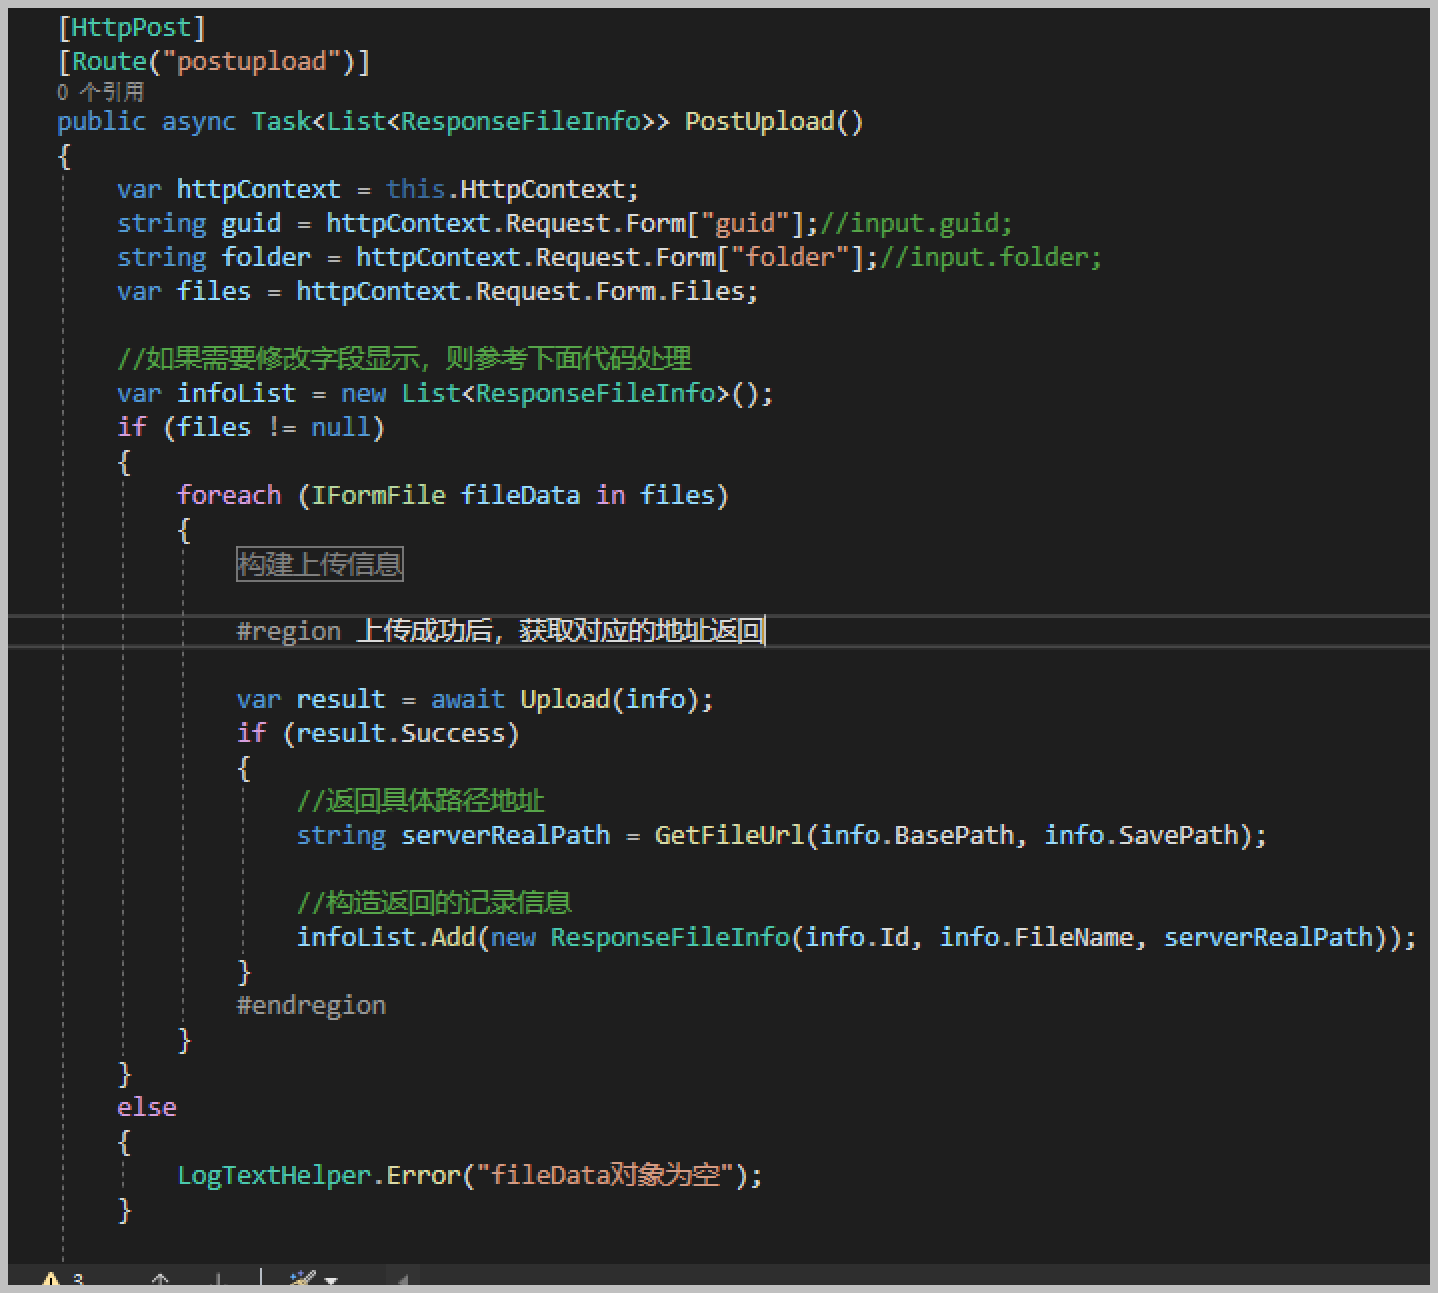Click the #endregion directive
The height and width of the screenshot is (1293, 1438).
(311, 1005)
